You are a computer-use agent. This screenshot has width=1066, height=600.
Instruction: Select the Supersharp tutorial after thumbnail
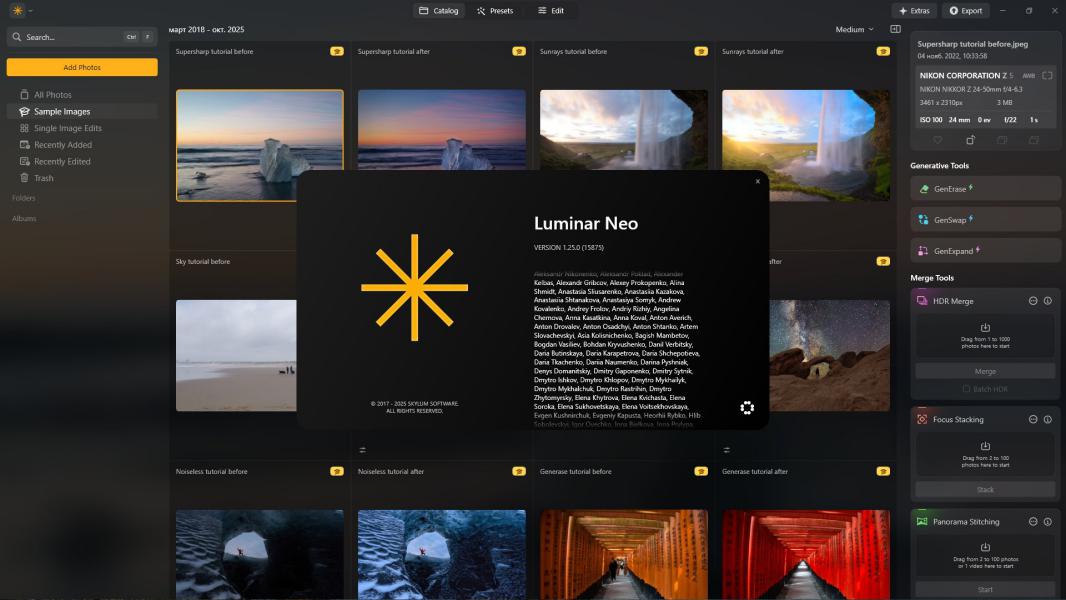point(441,145)
